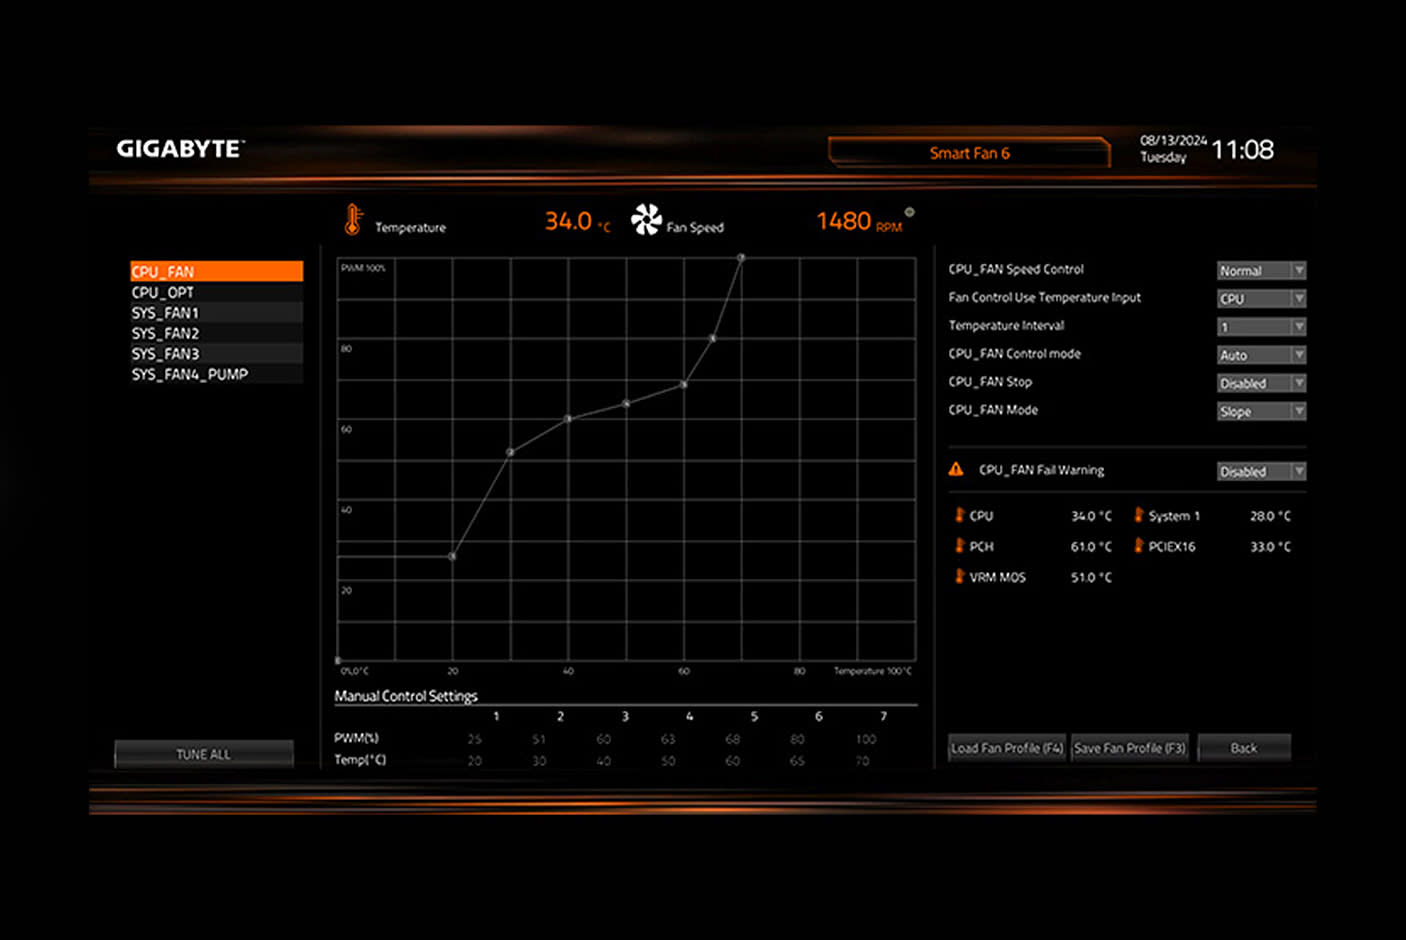Toggle CPU_FAN Stop setting

[1260, 382]
